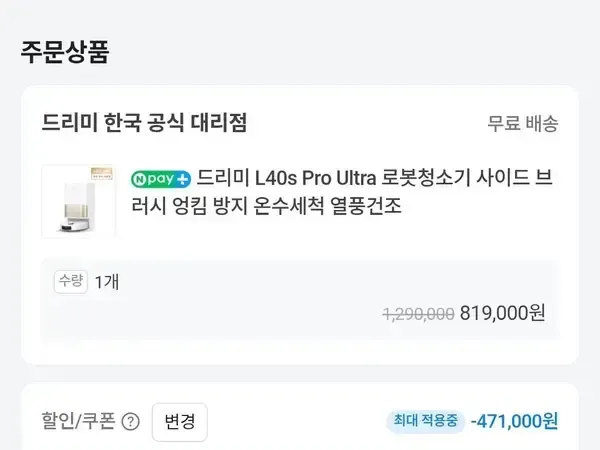
Task: Click the struck-through 1,290,000 original price
Action: click(418, 313)
